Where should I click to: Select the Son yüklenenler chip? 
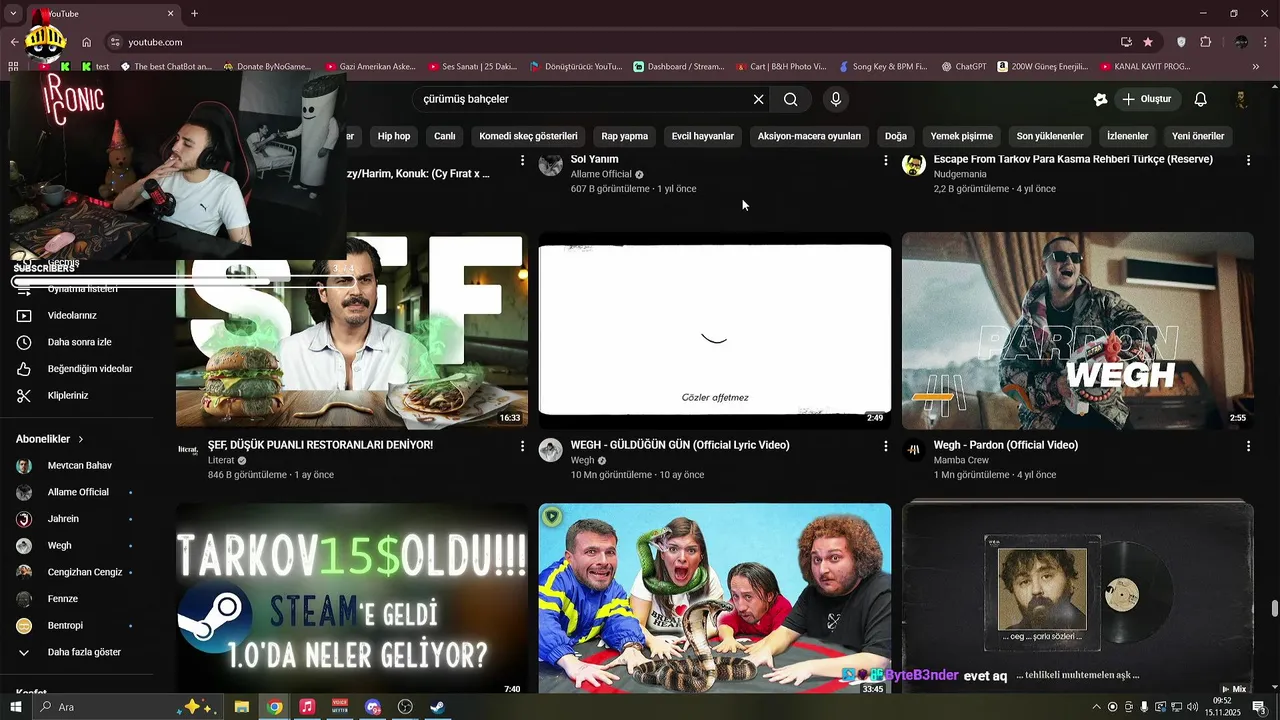click(1050, 136)
